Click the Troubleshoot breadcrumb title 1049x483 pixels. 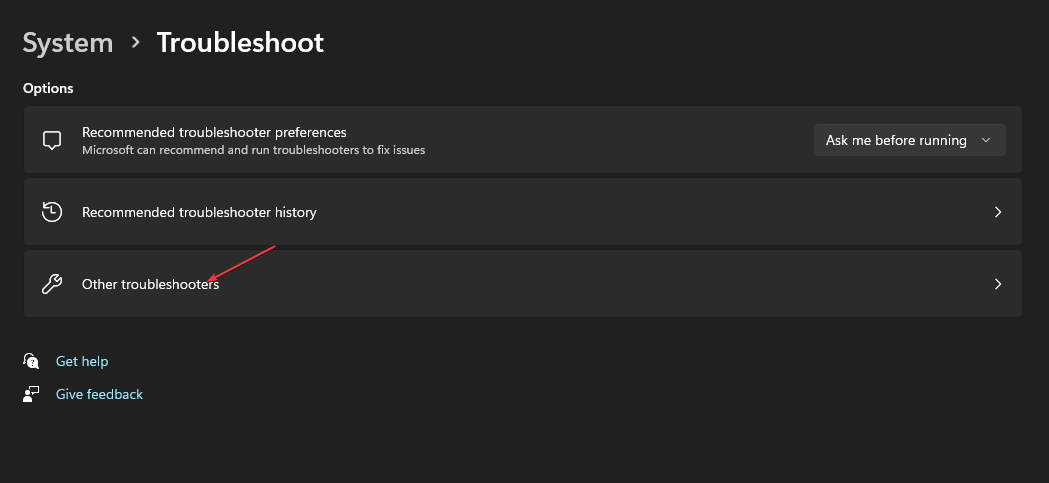pyautogui.click(x=240, y=43)
